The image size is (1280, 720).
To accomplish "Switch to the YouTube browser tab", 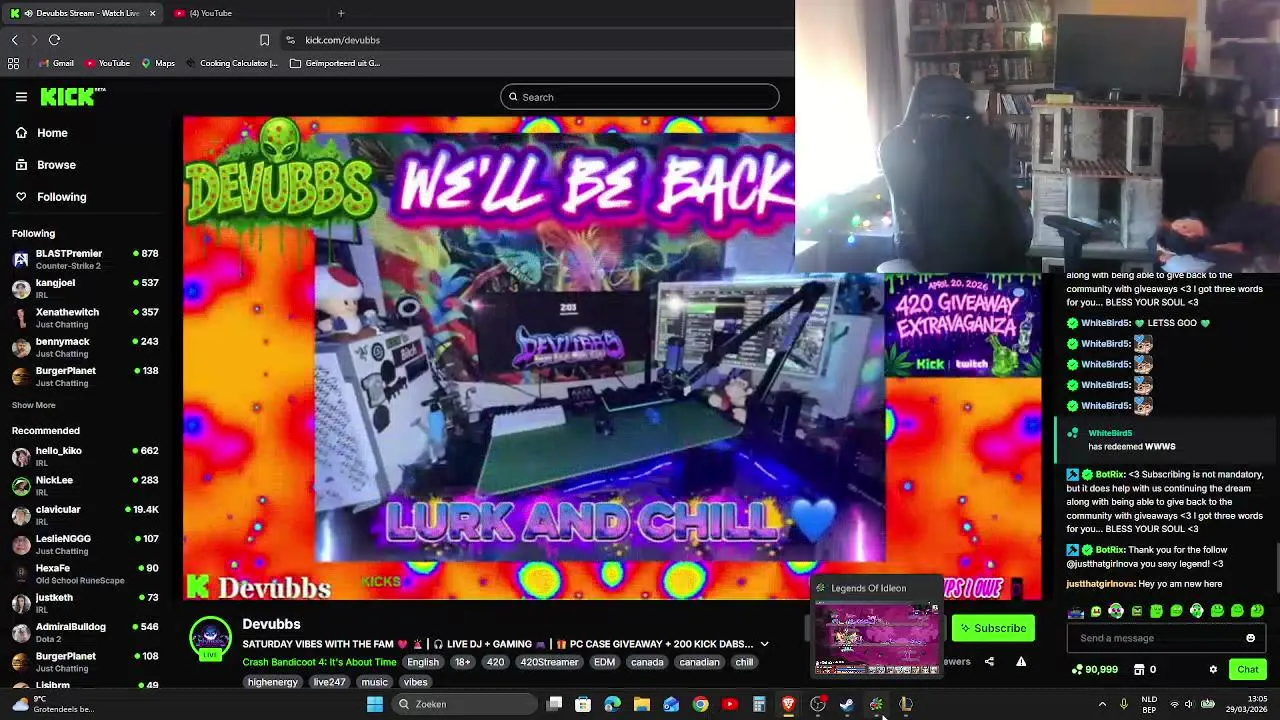I will [x=246, y=13].
